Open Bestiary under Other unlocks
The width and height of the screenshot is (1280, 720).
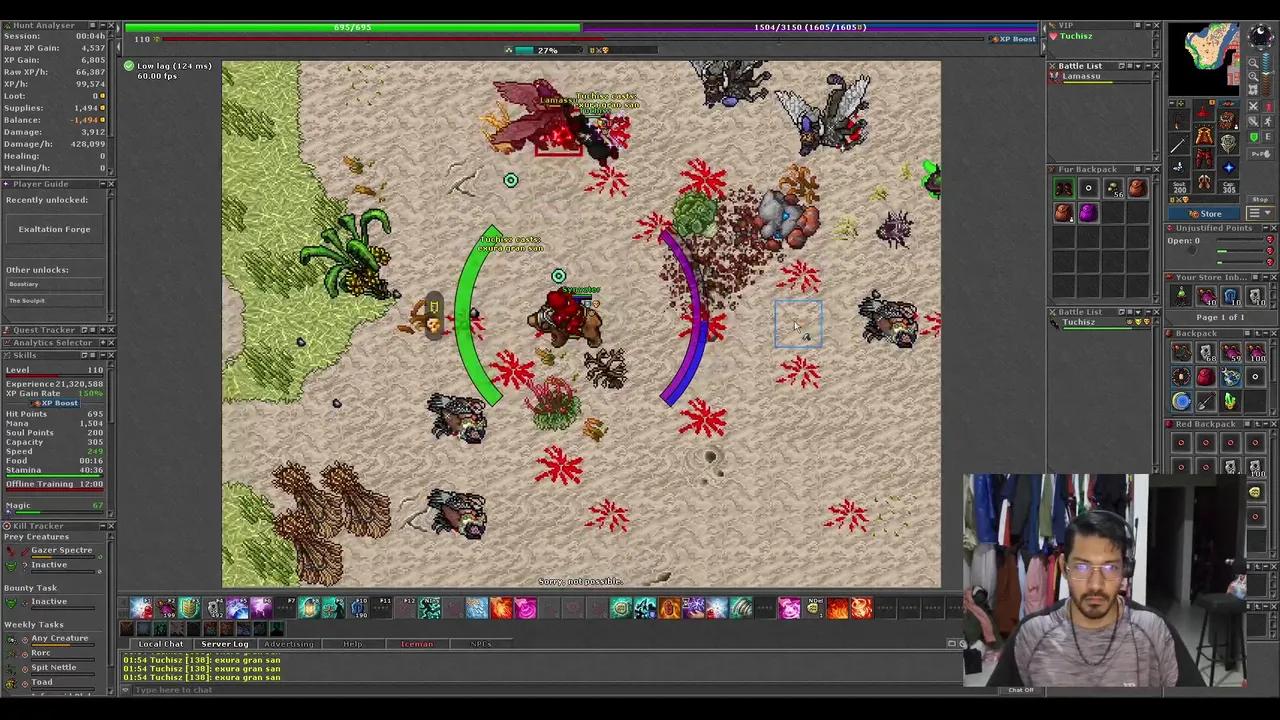point(54,284)
